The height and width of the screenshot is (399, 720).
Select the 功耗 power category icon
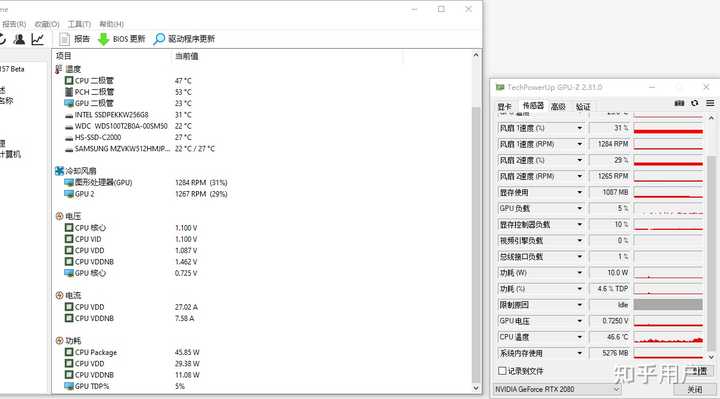(x=59, y=341)
